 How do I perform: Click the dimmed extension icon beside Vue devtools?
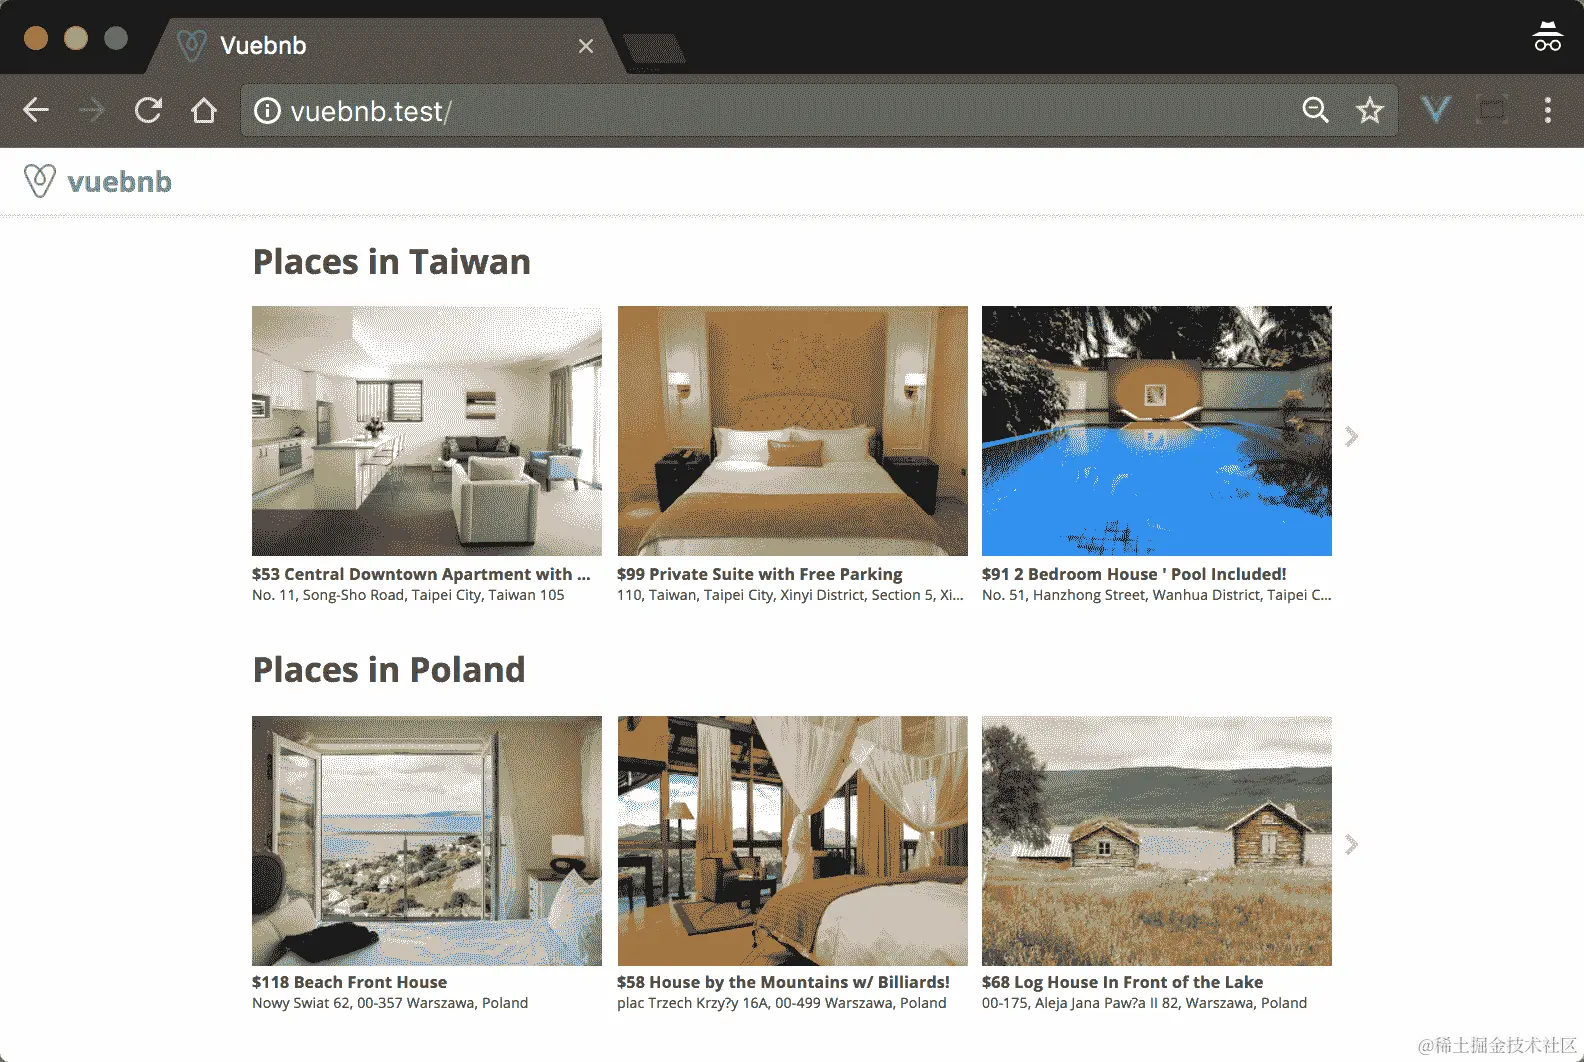pyautogui.click(x=1492, y=109)
